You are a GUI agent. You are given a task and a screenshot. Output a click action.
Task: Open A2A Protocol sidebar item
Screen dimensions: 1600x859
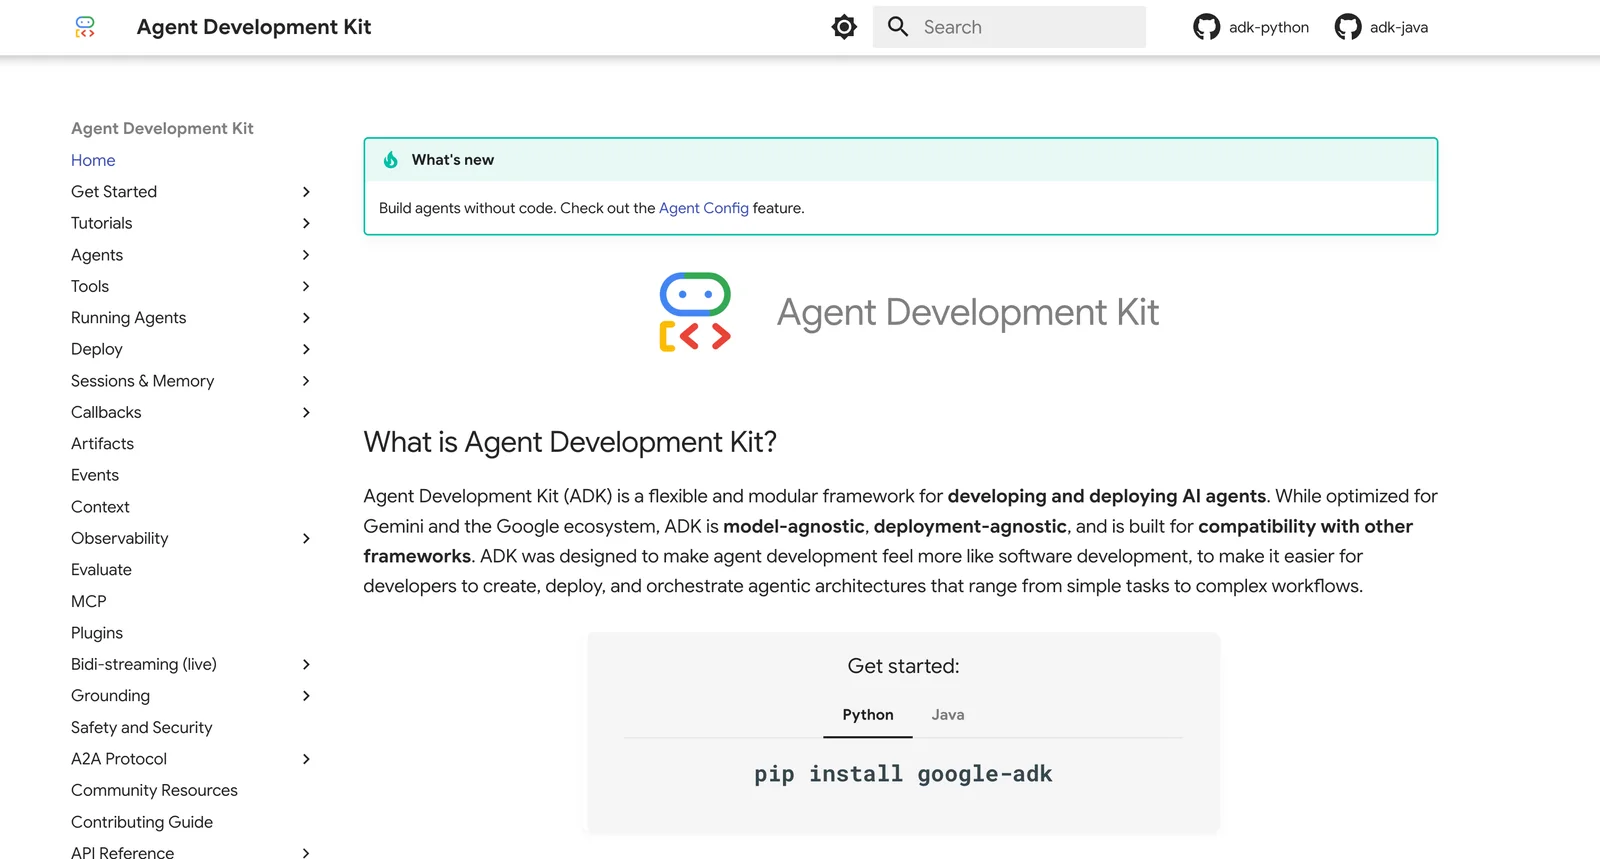[x=119, y=759]
